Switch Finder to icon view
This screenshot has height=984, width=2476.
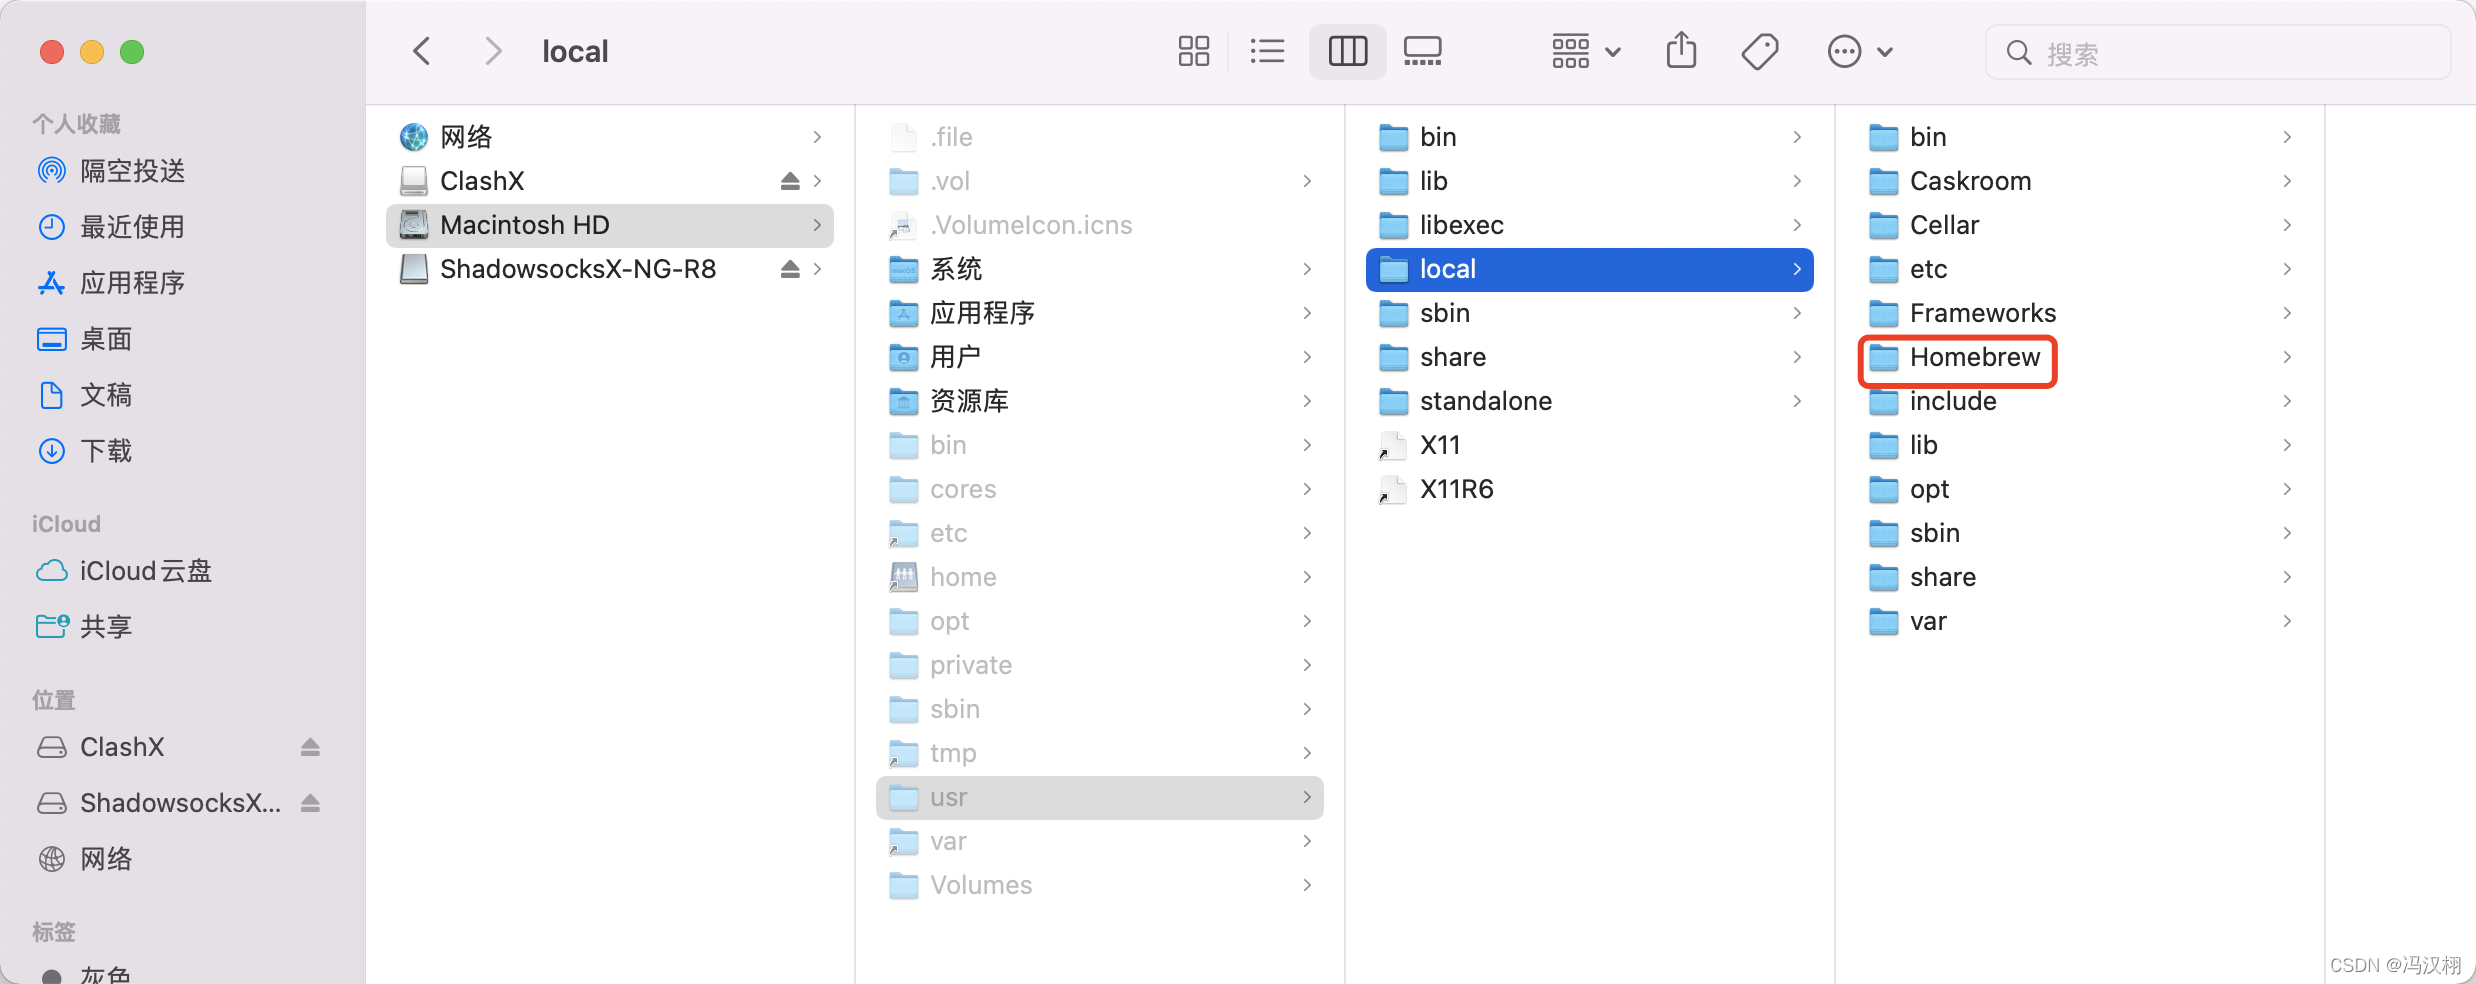pyautogui.click(x=1193, y=51)
